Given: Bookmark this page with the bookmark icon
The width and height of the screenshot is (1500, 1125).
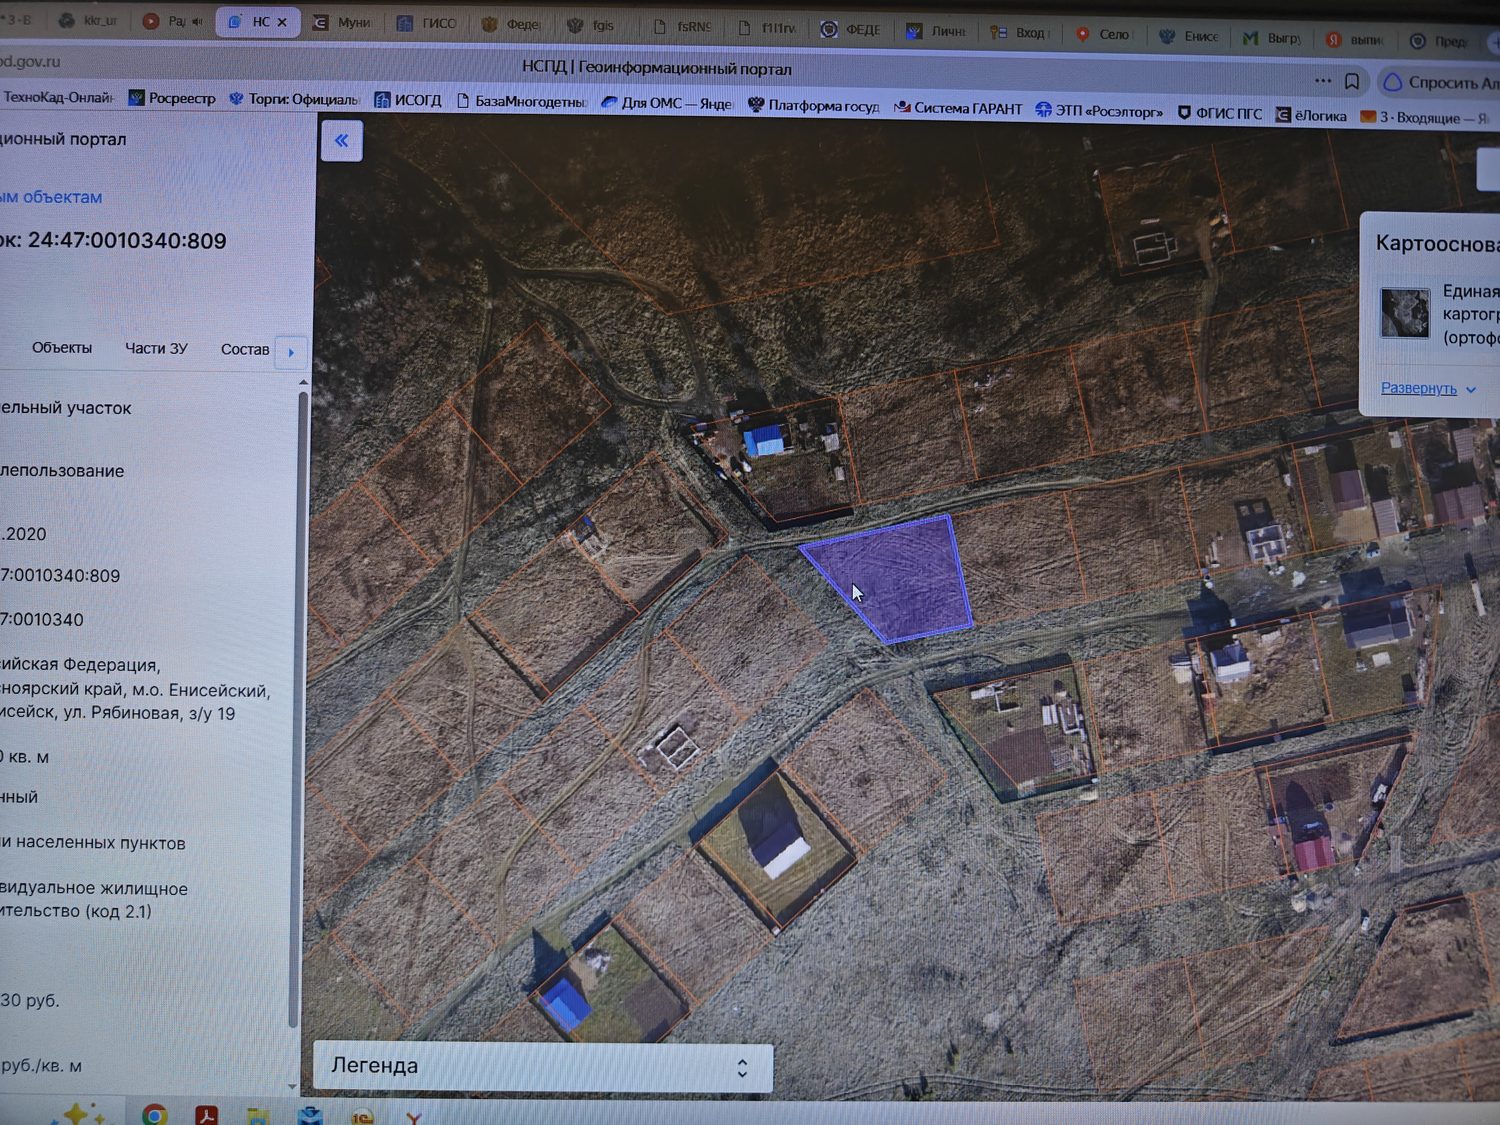Looking at the screenshot, I should tap(1352, 81).
